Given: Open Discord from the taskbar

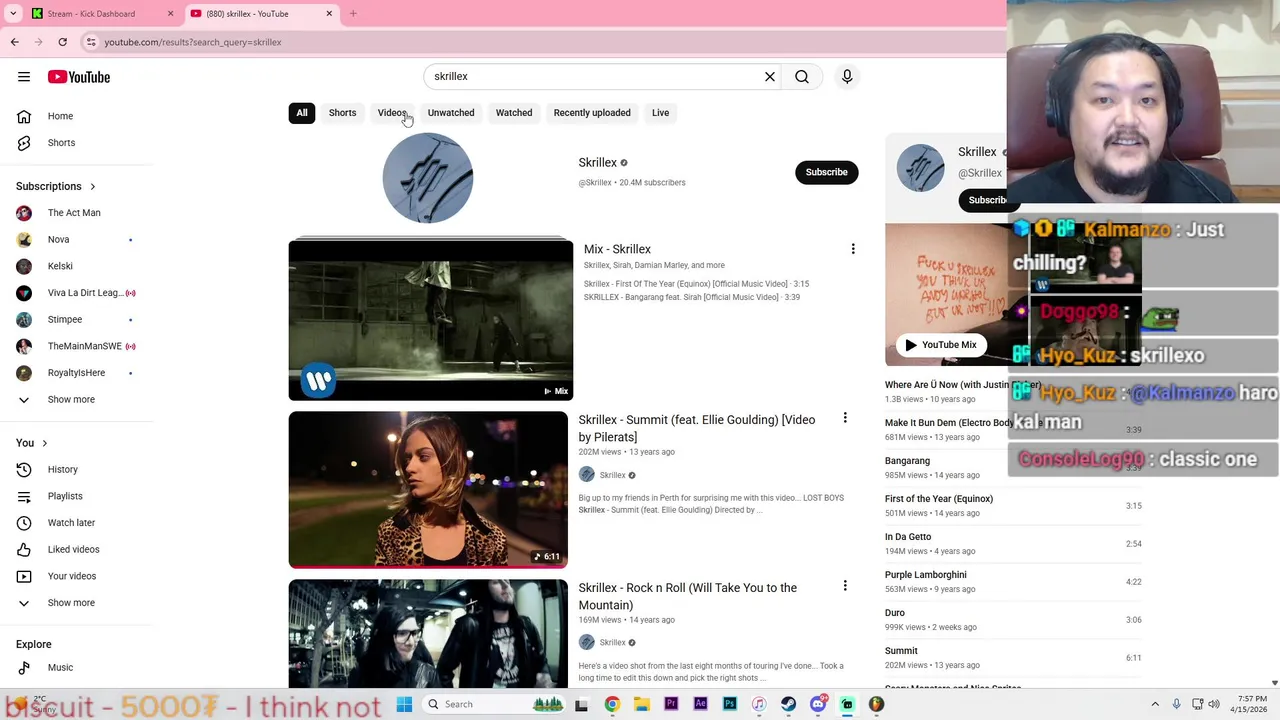Looking at the screenshot, I should [x=818, y=704].
